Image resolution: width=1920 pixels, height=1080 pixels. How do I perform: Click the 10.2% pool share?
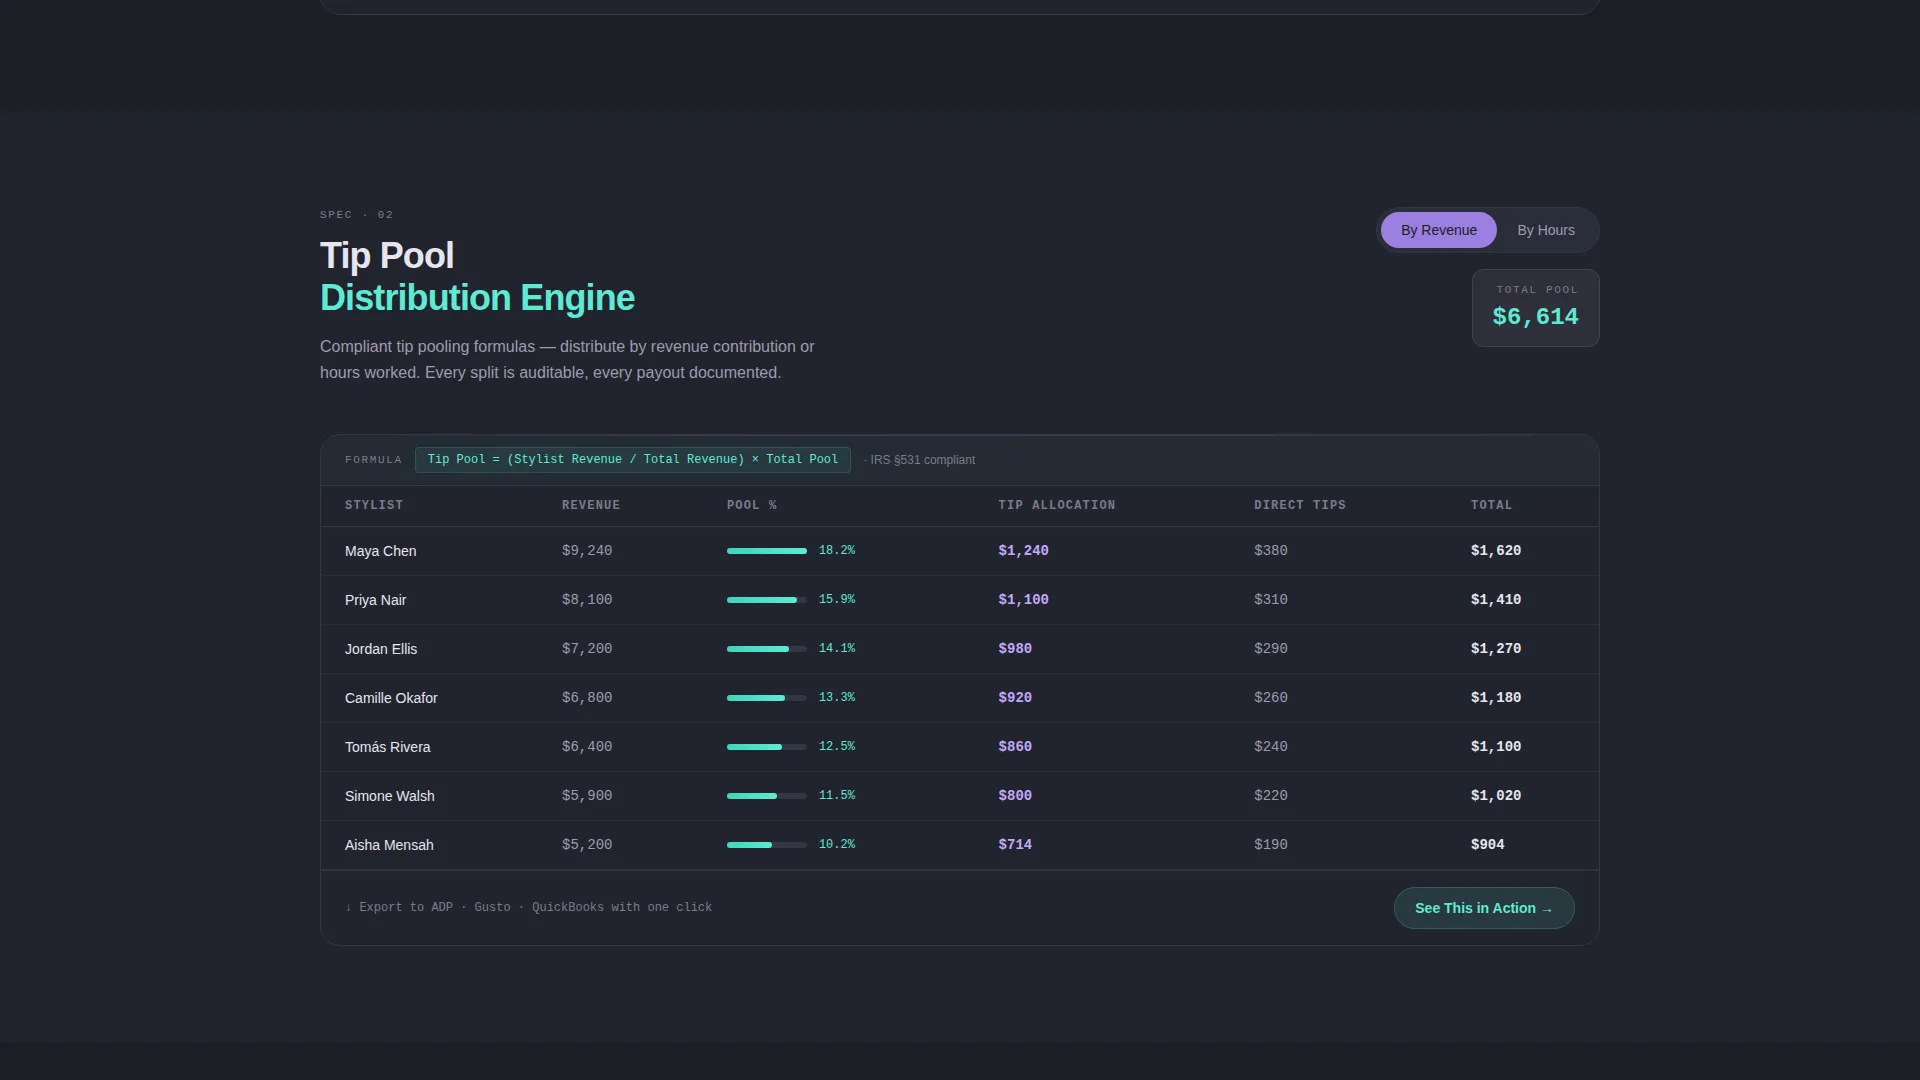[837, 845]
